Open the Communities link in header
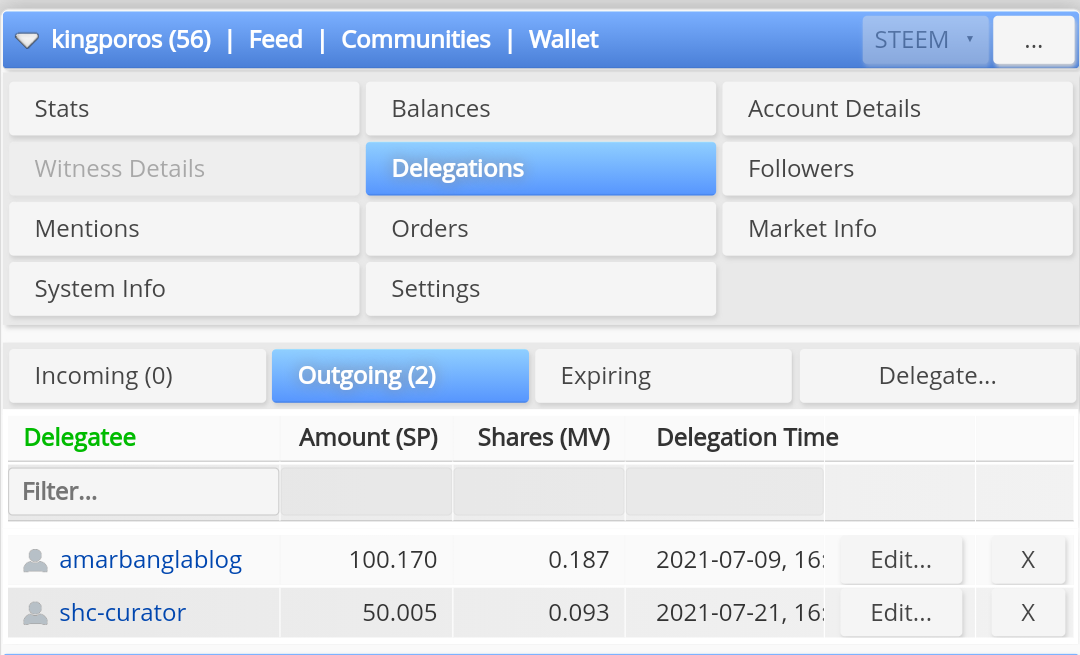This screenshot has height=655, width=1080. 416,39
